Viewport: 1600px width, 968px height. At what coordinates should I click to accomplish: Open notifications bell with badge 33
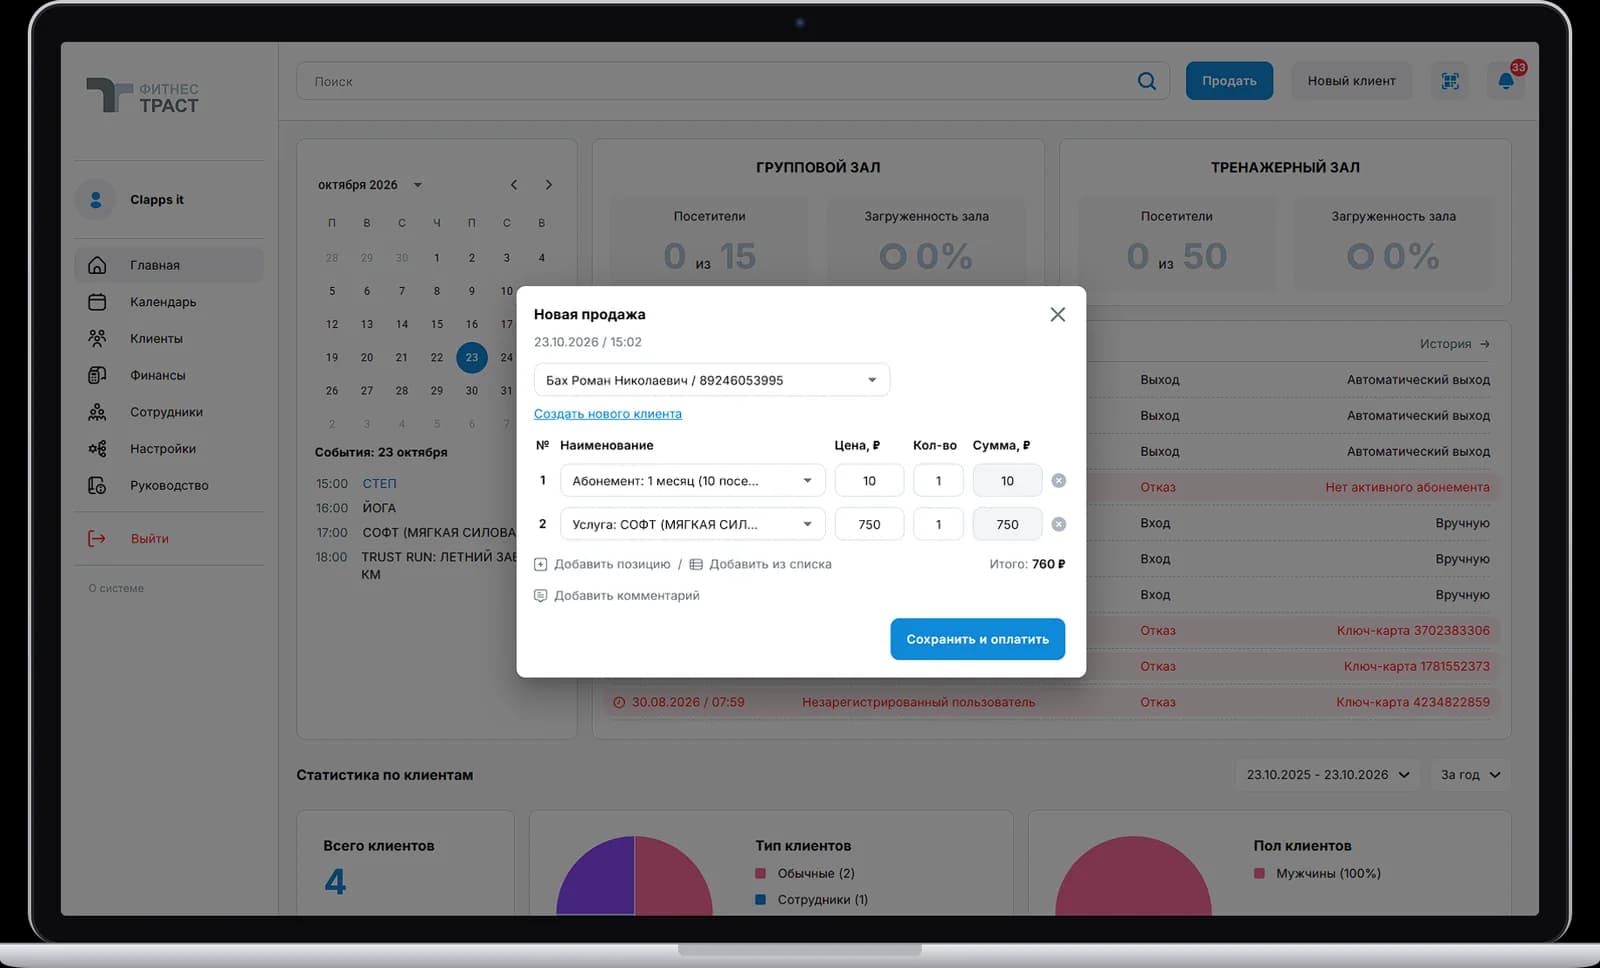pyautogui.click(x=1506, y=81)
